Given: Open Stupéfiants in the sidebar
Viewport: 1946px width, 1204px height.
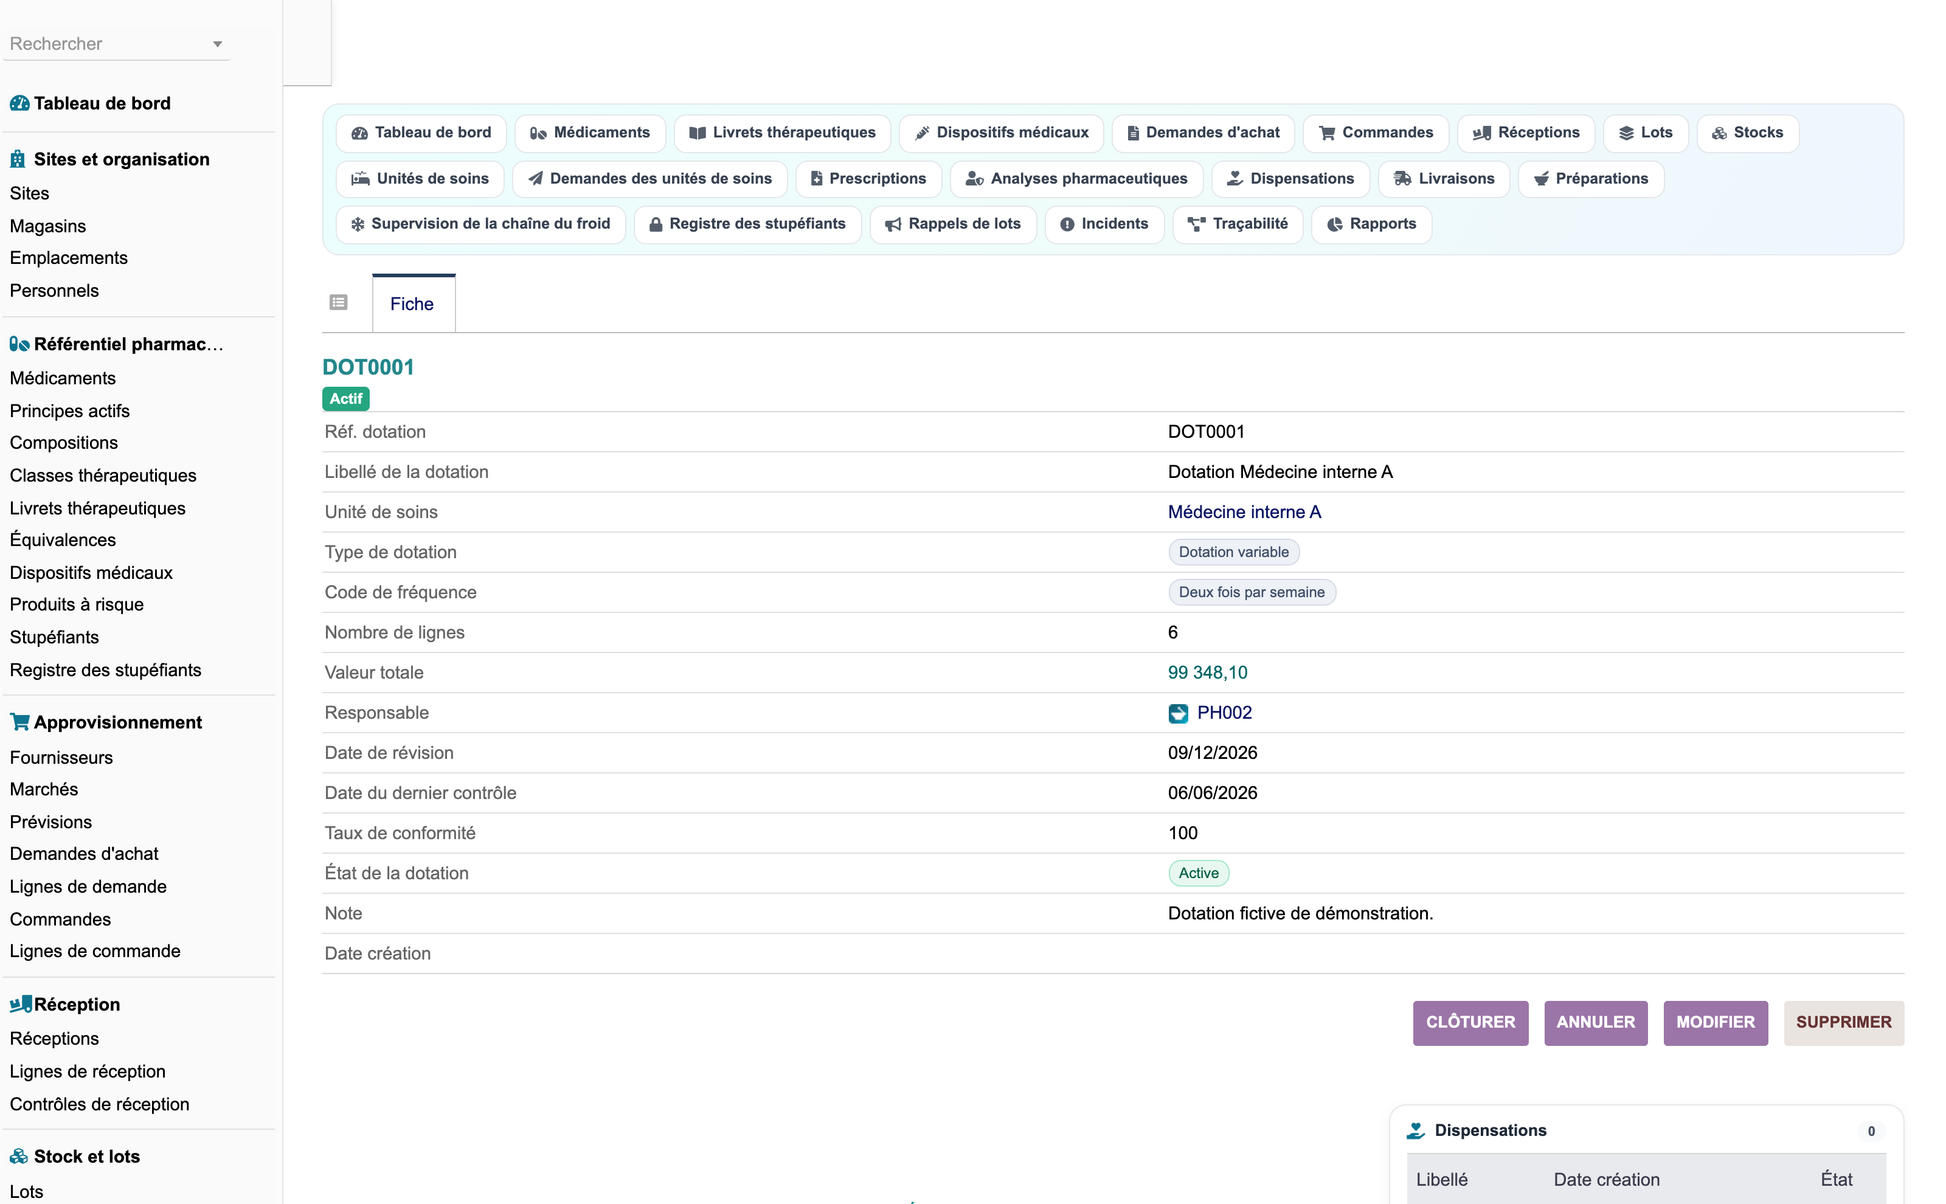Looking at the screenshot, I should click(x=55, y=637).
